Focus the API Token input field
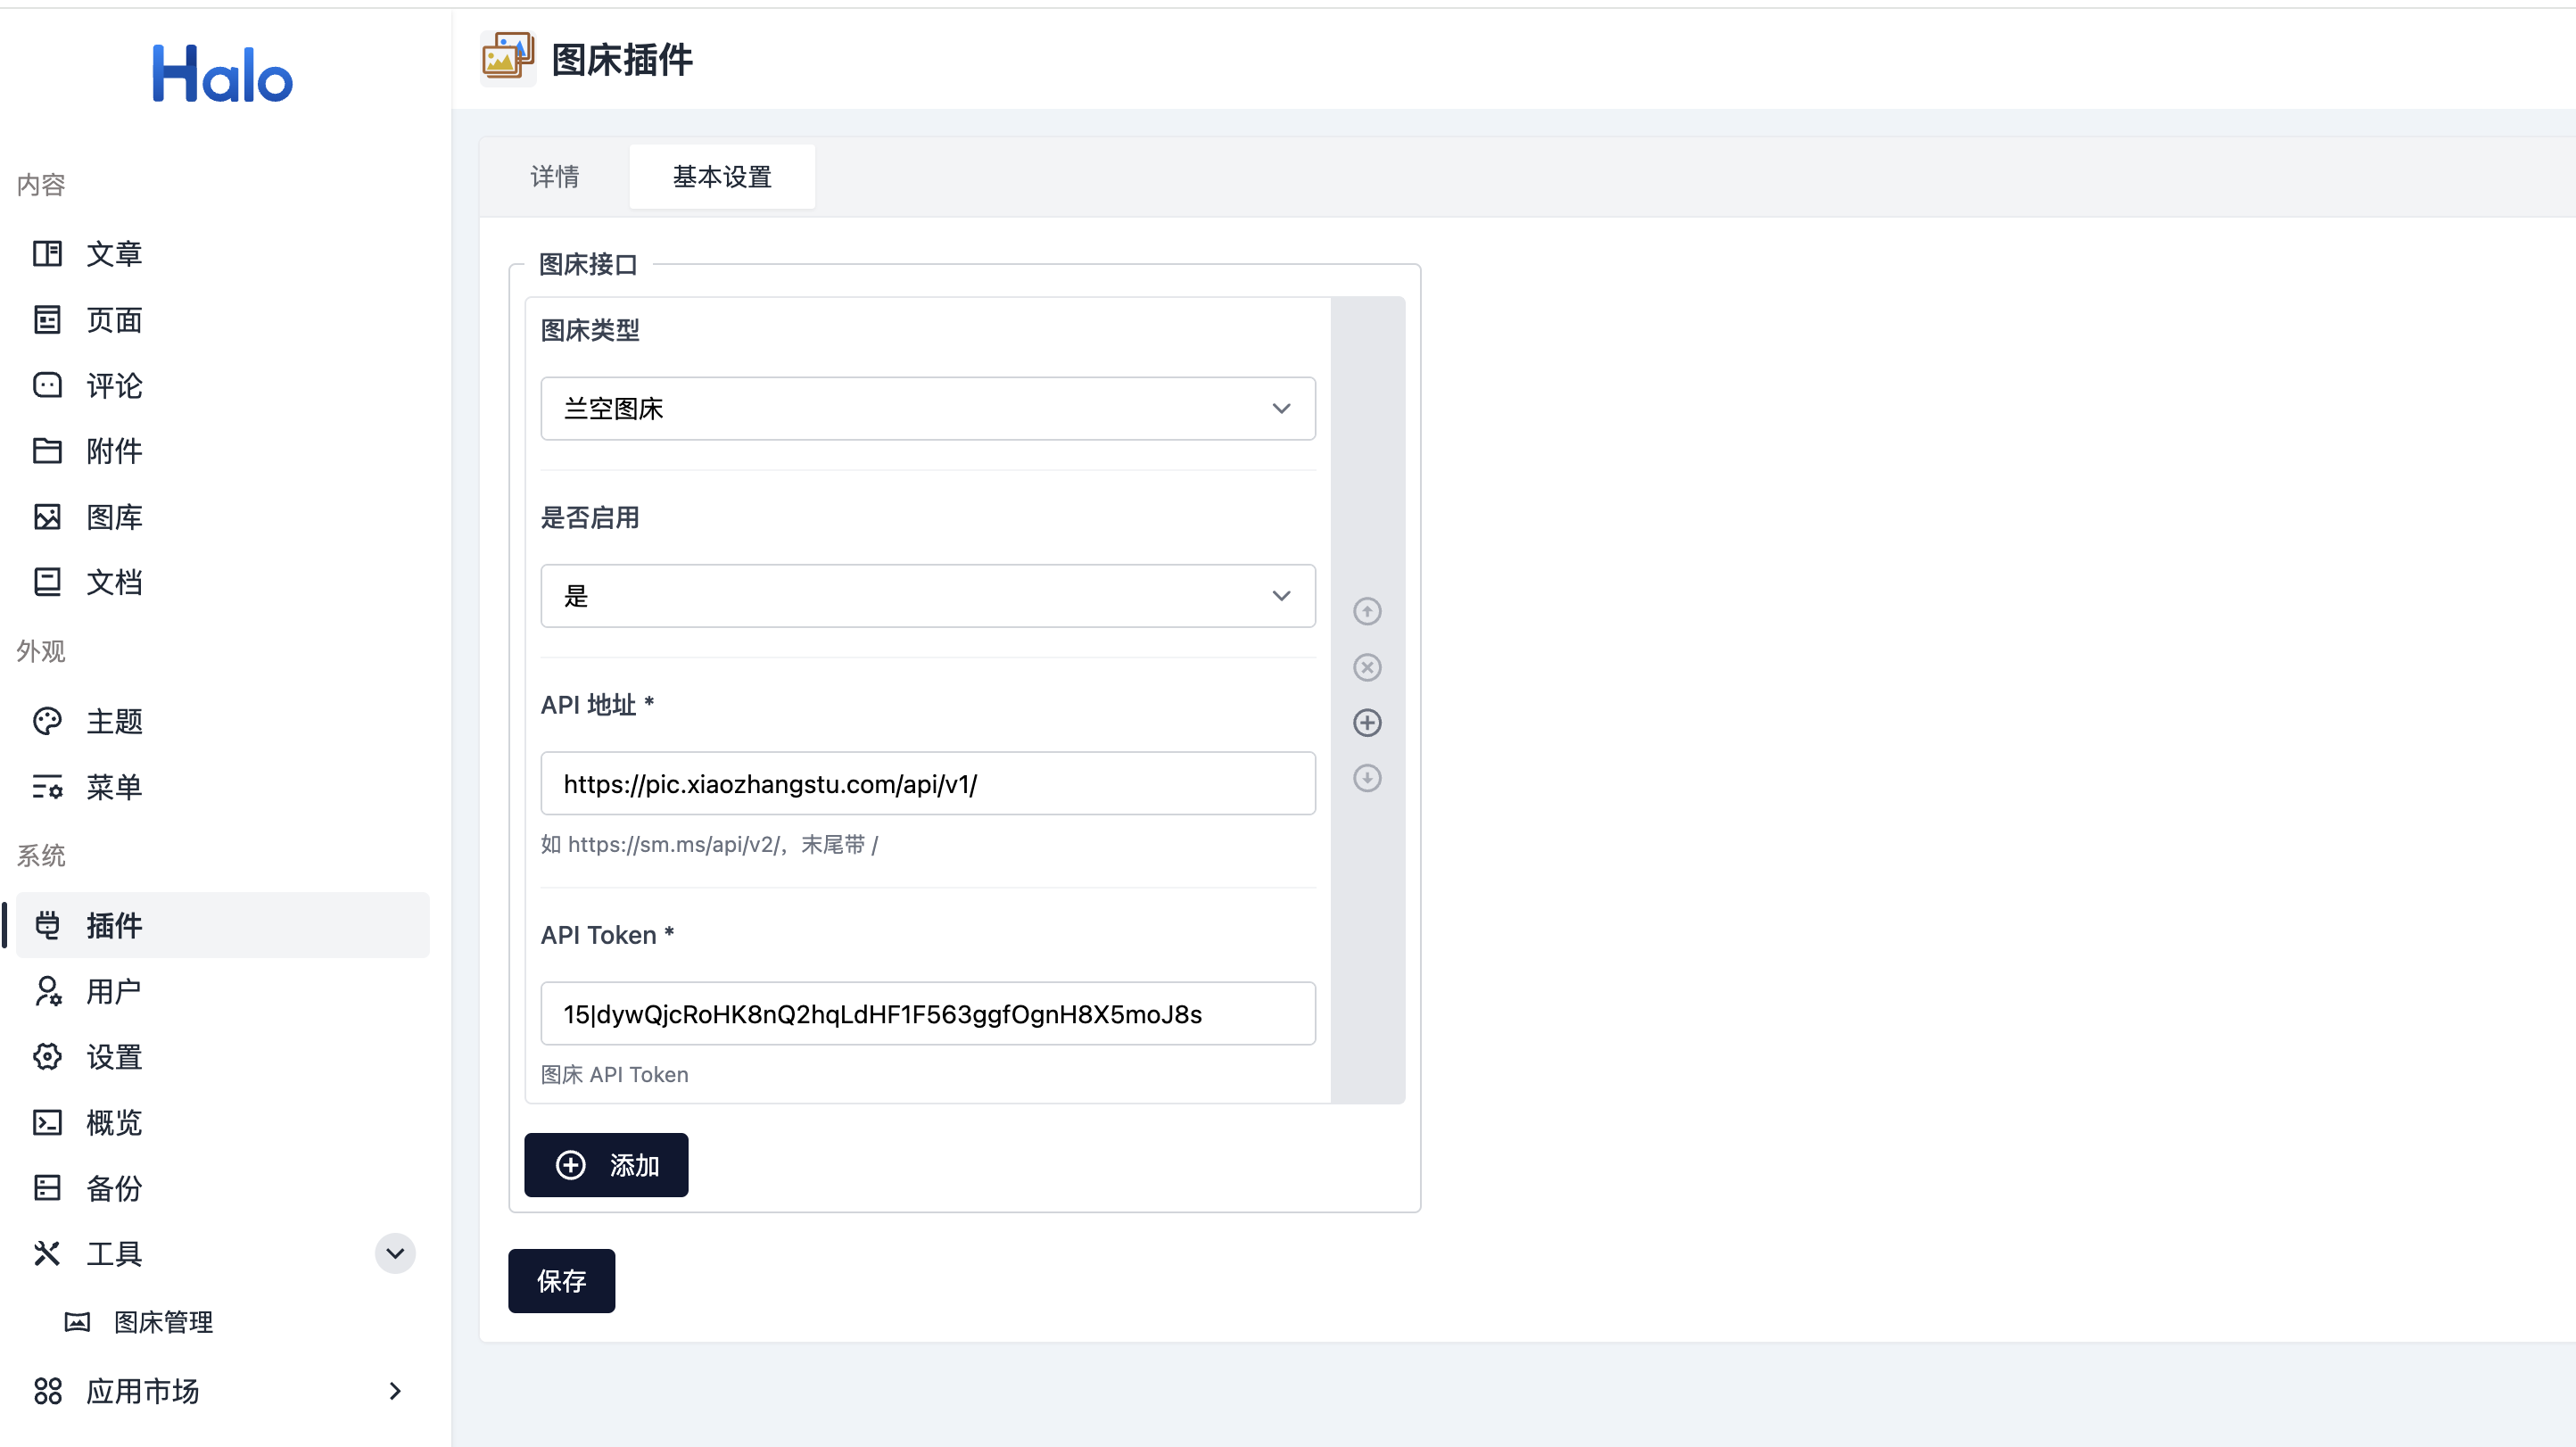The width and height of the screenshot is (2576, 1447). (x=928, y=1013)
